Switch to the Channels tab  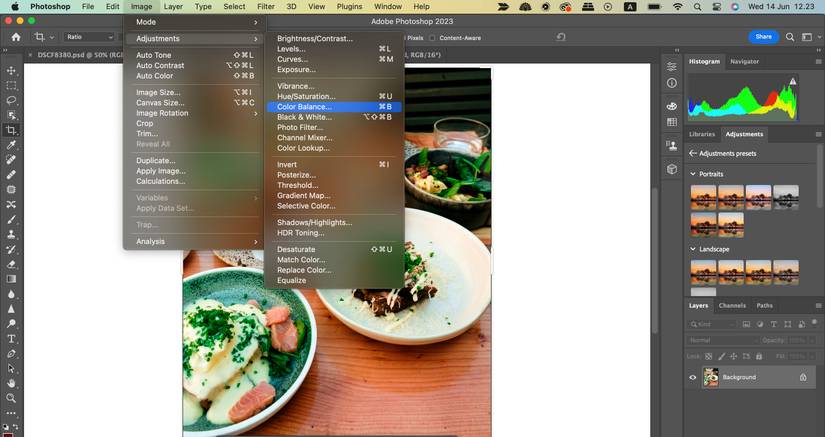pyautogui.click(x=732, y=306)
